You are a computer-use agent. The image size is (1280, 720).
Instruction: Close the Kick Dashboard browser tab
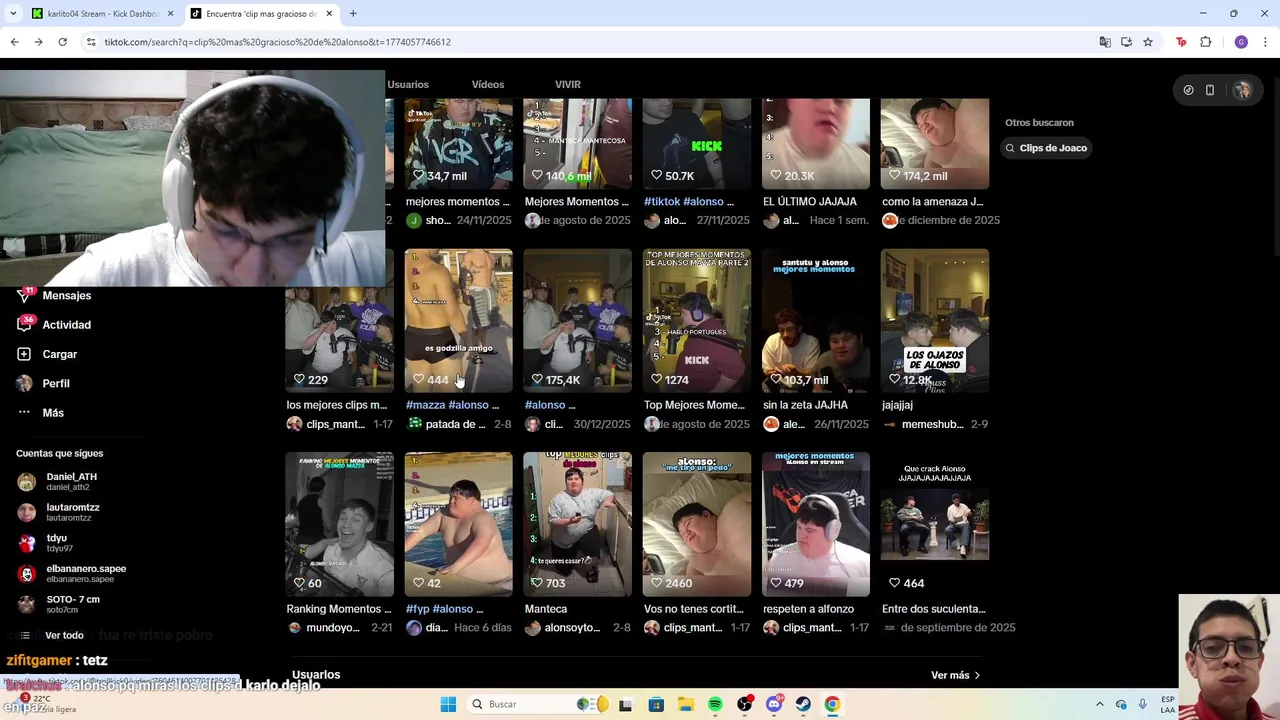(170, 14)
